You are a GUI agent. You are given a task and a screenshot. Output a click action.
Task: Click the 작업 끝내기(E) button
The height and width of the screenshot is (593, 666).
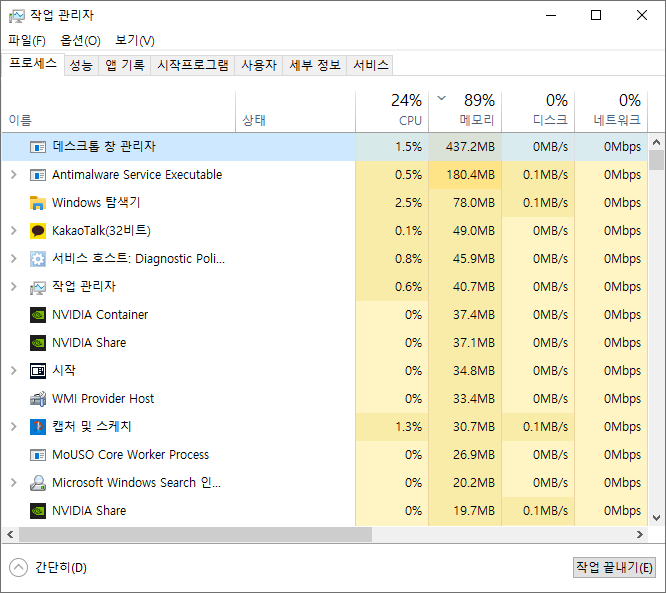coord(614,568)
